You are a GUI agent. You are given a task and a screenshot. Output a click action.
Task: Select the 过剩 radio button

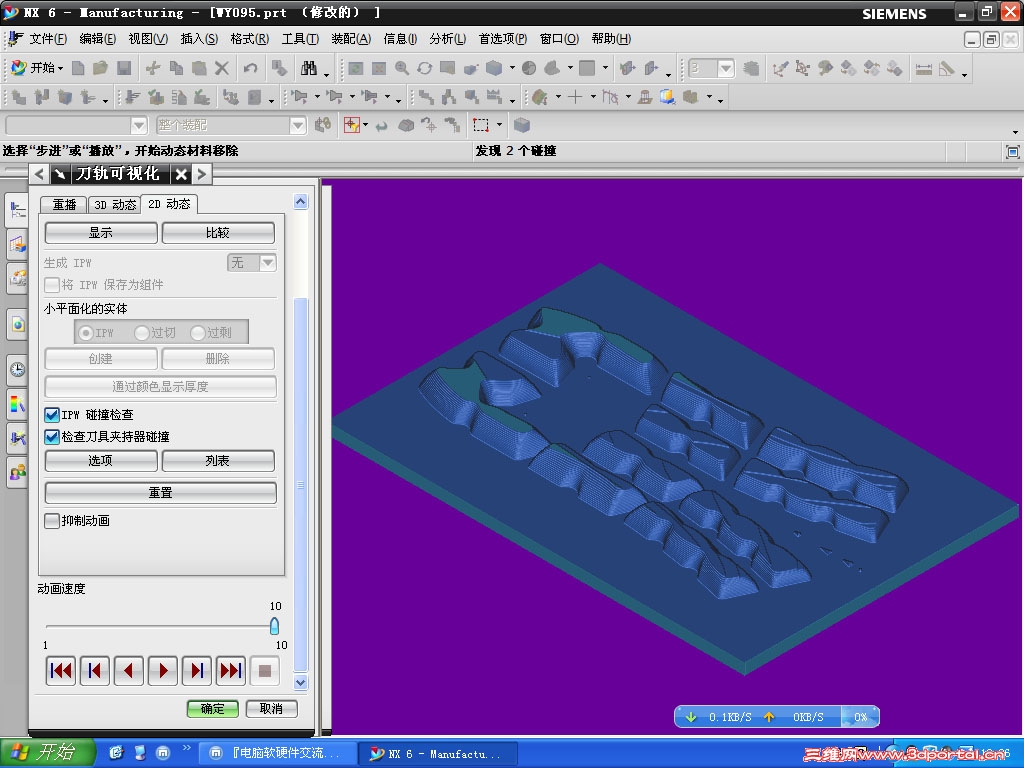pos(198,333)
